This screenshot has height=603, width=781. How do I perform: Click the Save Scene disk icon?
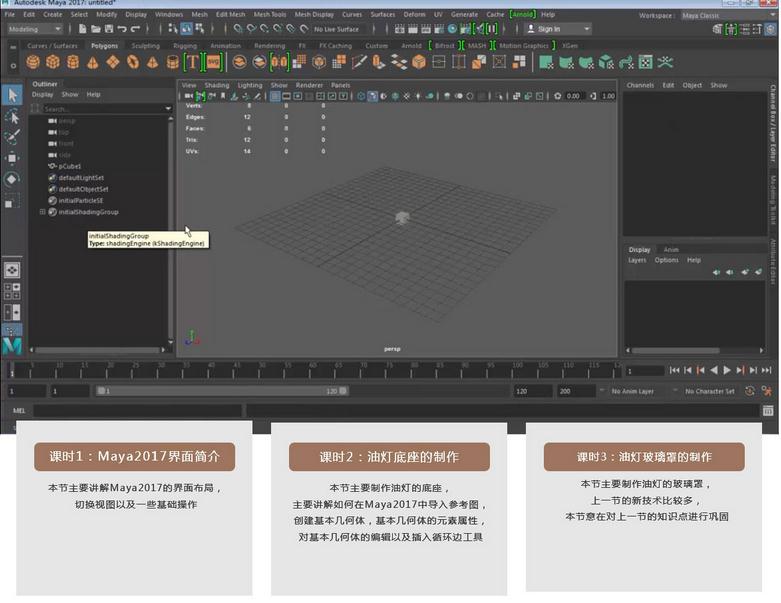tap(109, 29)
